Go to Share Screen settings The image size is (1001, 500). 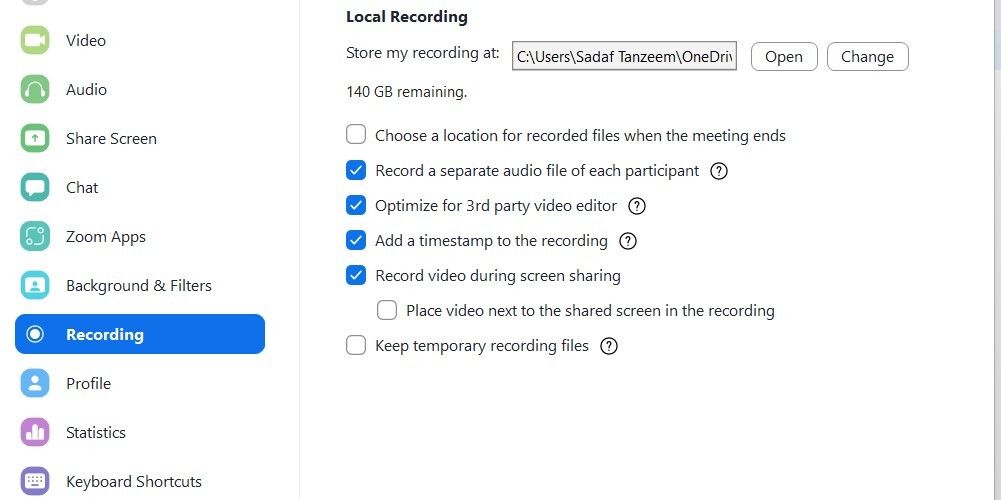[x=111, y=139]
